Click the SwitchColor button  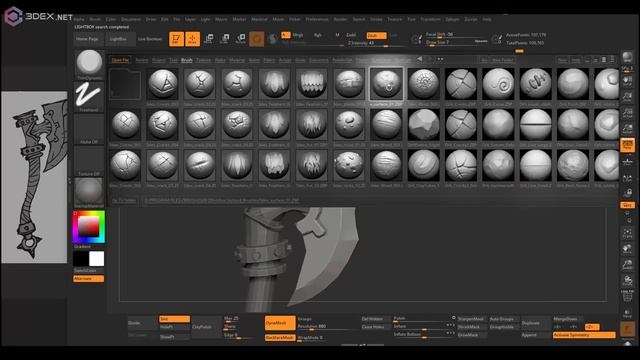pyautogui.click(x=89, y=271)
